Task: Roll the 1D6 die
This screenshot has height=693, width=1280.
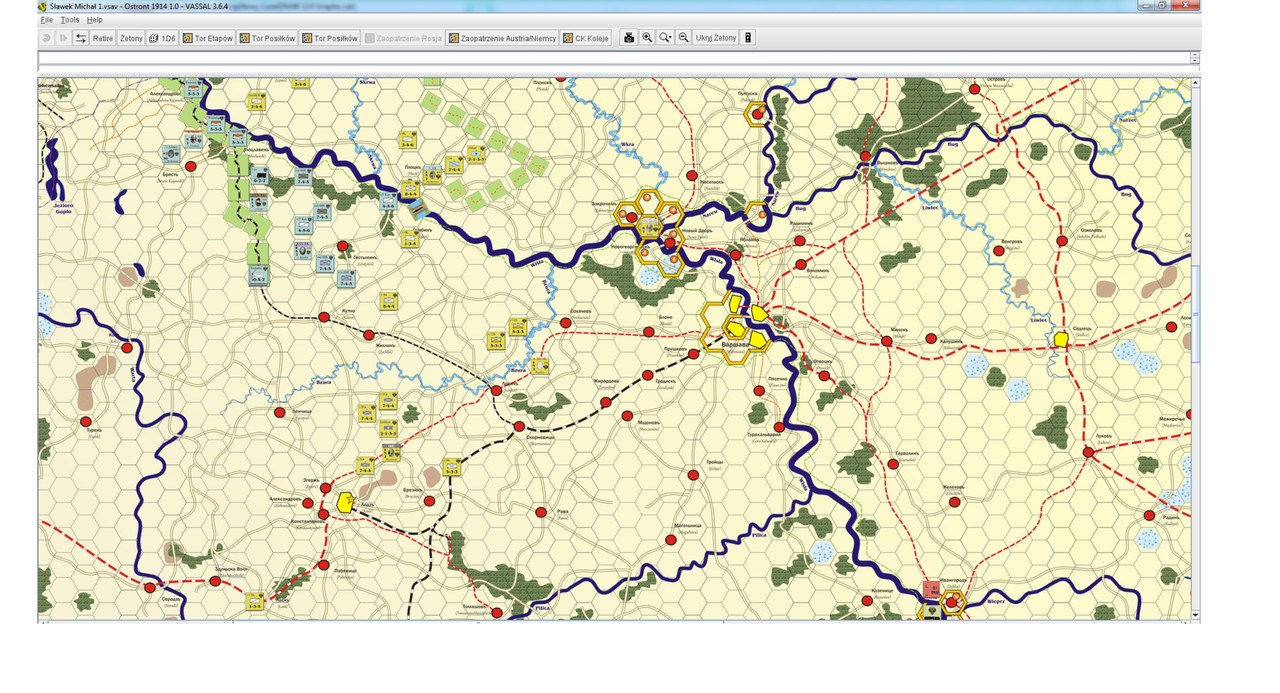Action: point(162,38)
